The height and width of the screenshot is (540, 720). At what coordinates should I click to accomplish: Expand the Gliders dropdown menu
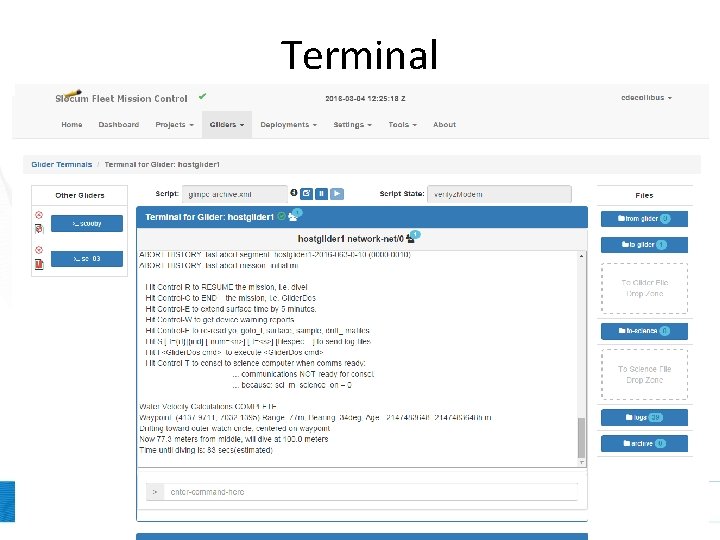tap(227, 124)
